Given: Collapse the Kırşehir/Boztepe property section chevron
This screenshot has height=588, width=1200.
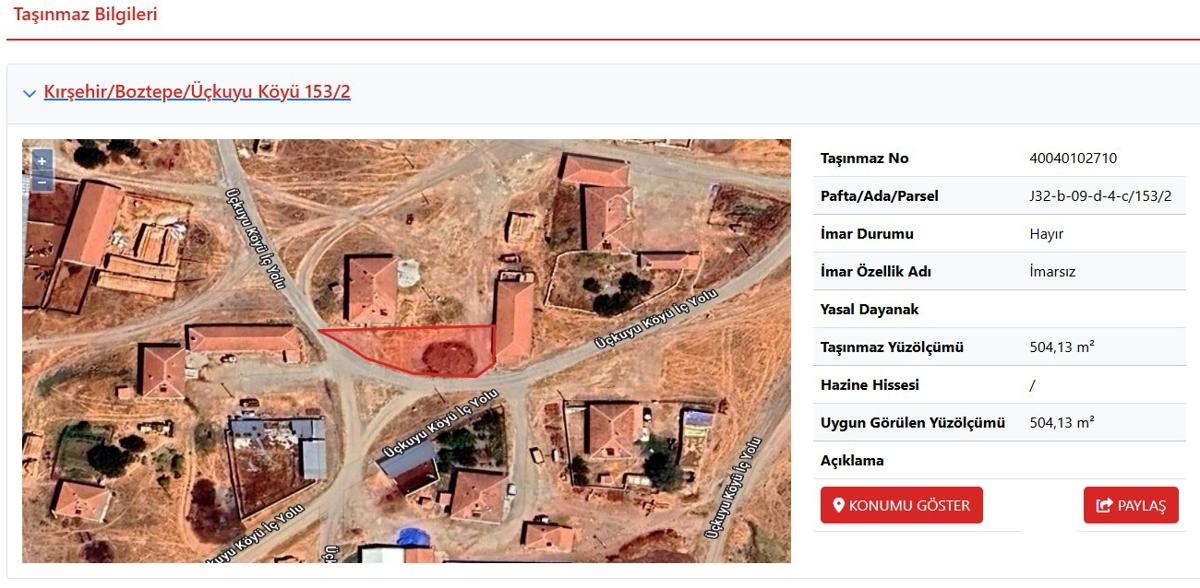Looking at the screenshot, I should (29, 93).
